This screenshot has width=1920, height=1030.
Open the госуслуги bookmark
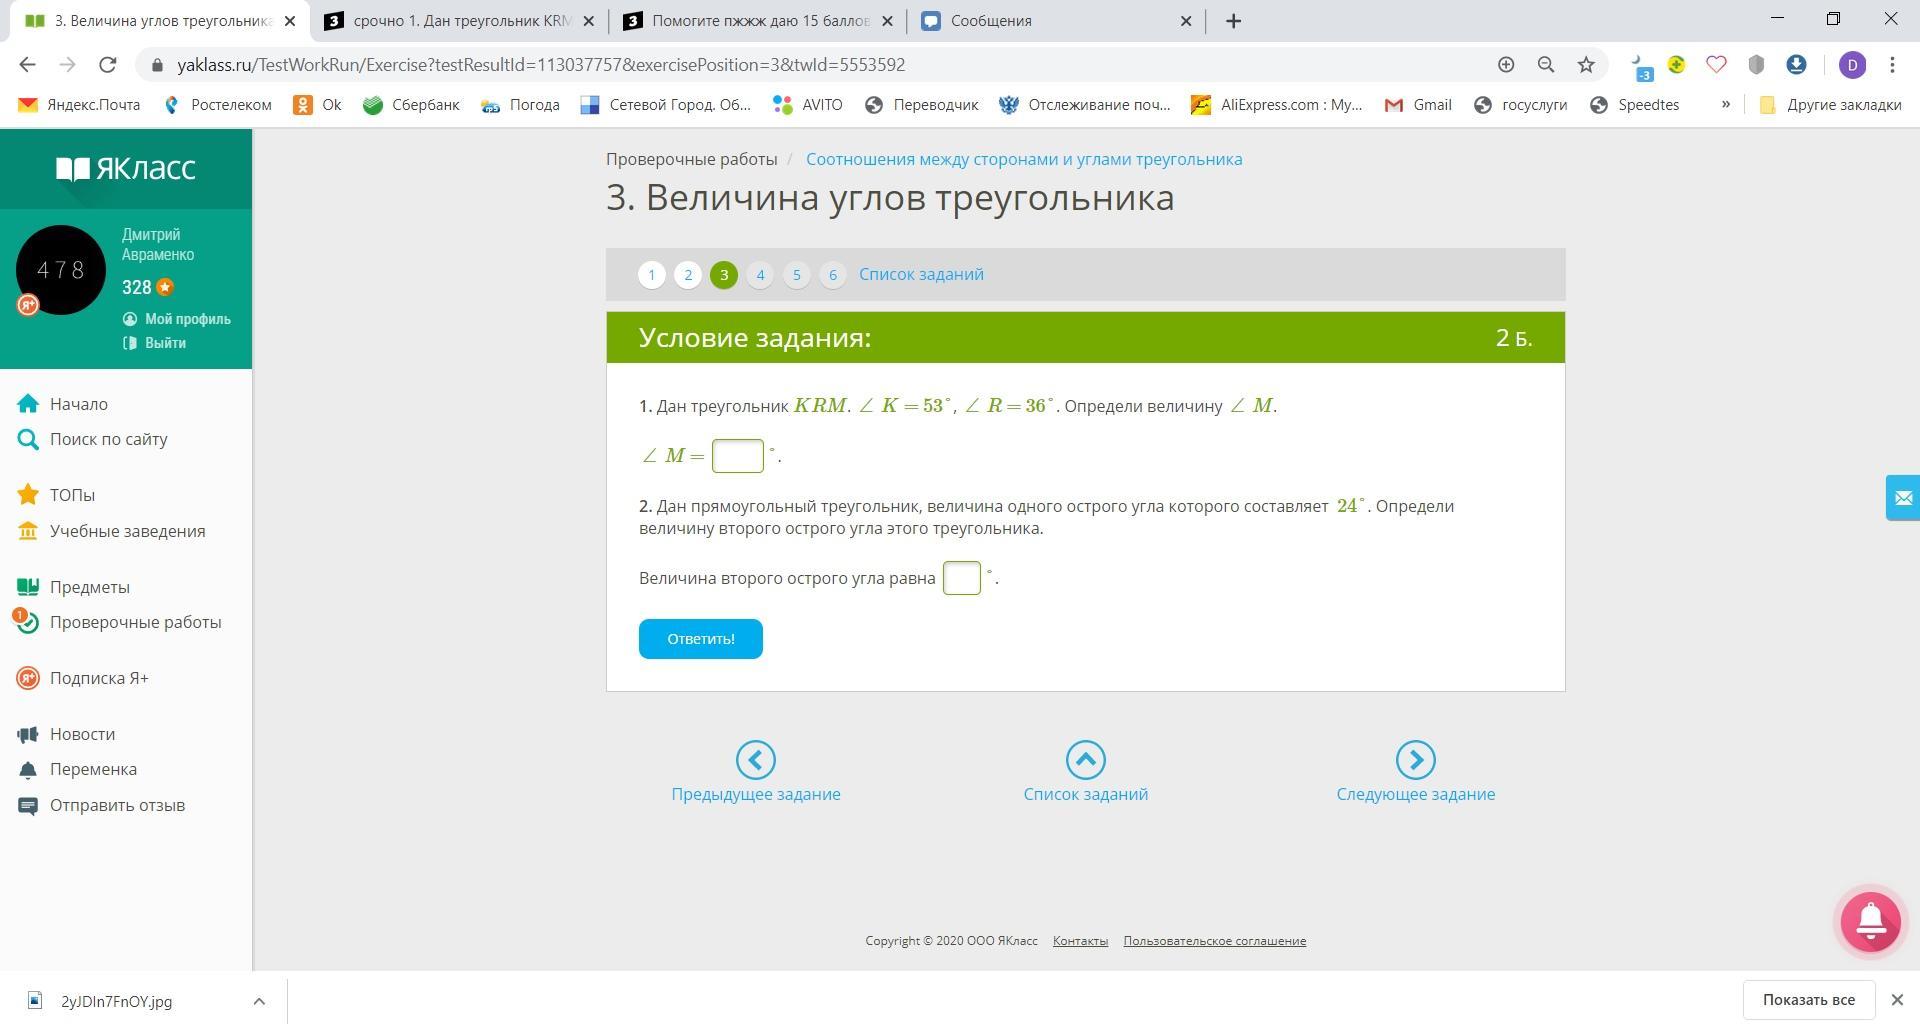coord(1520,105)
